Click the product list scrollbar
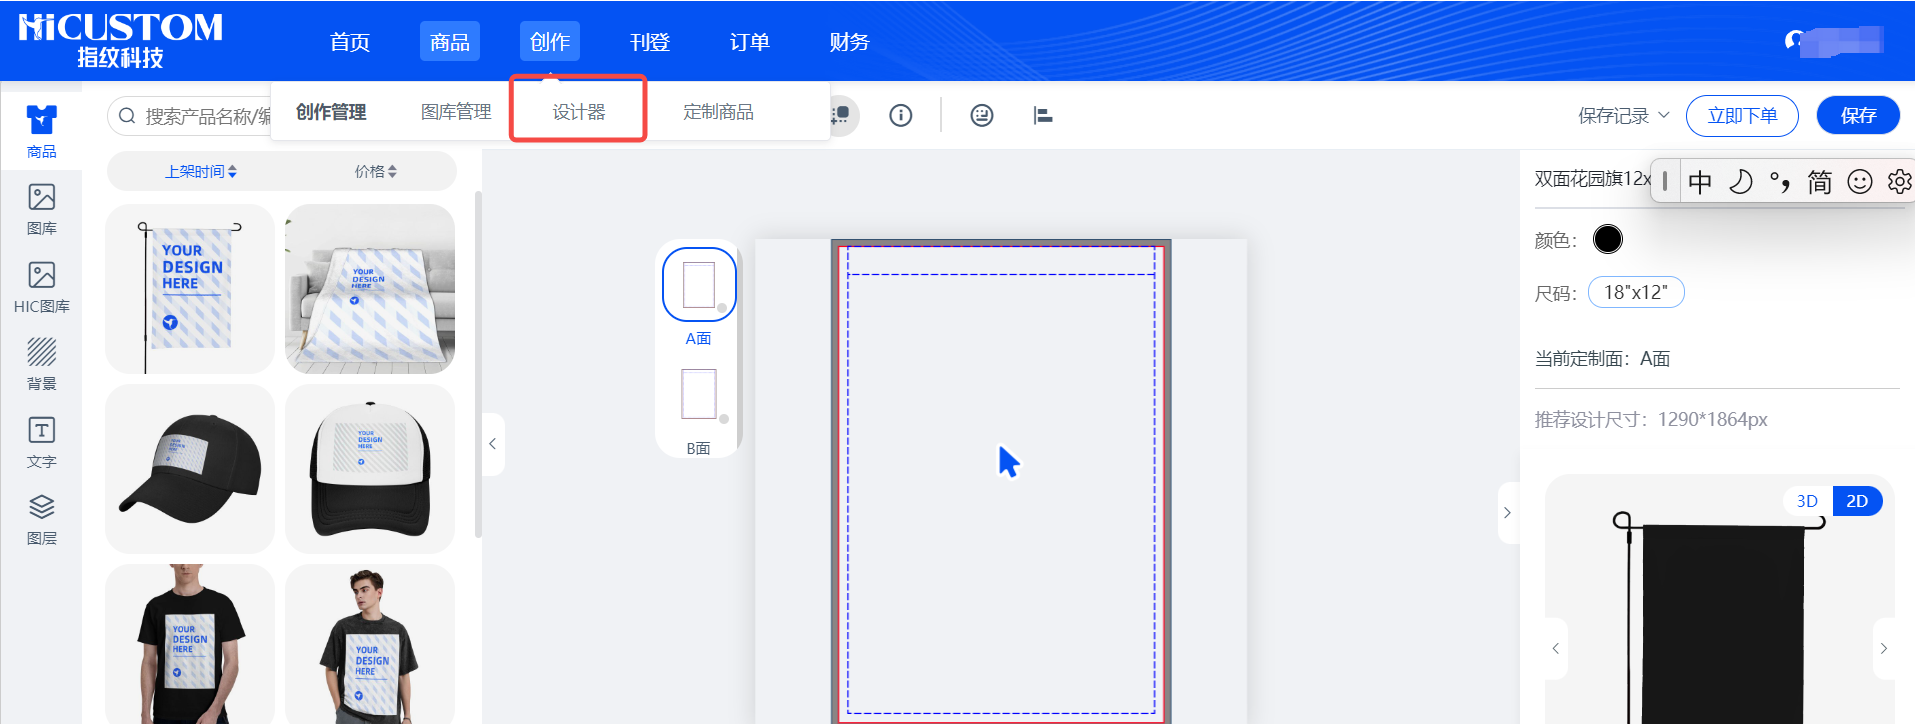The width and height of the screenshot is (1915, 724). click(x=478, y=365)
